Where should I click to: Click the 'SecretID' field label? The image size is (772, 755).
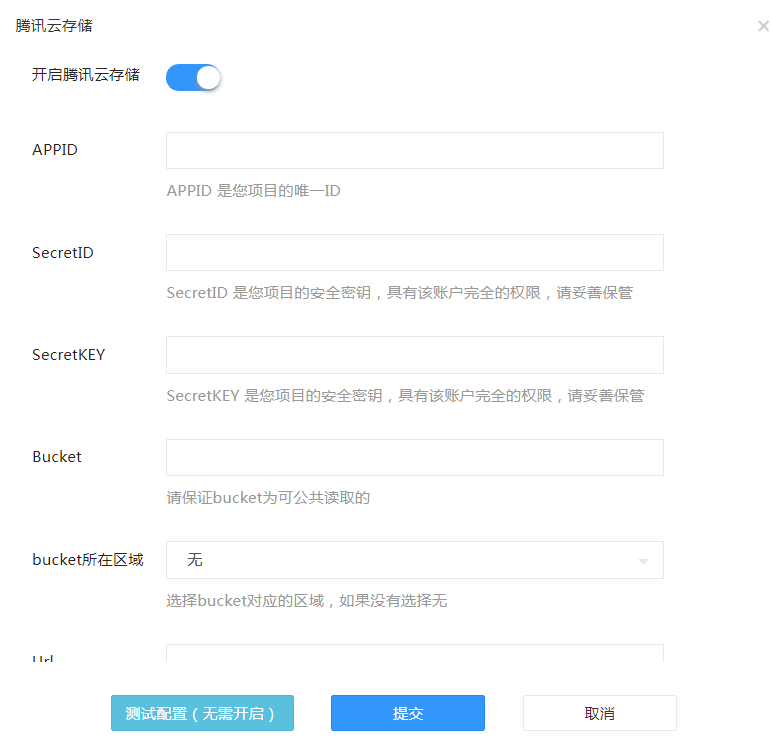point(63,253)
